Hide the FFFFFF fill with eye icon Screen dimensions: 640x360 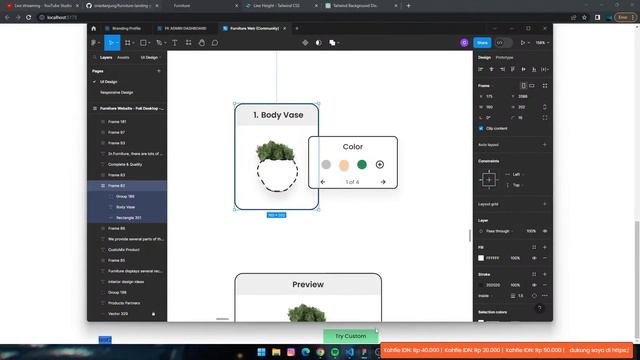pyautogui.click(x=534, y=258)
